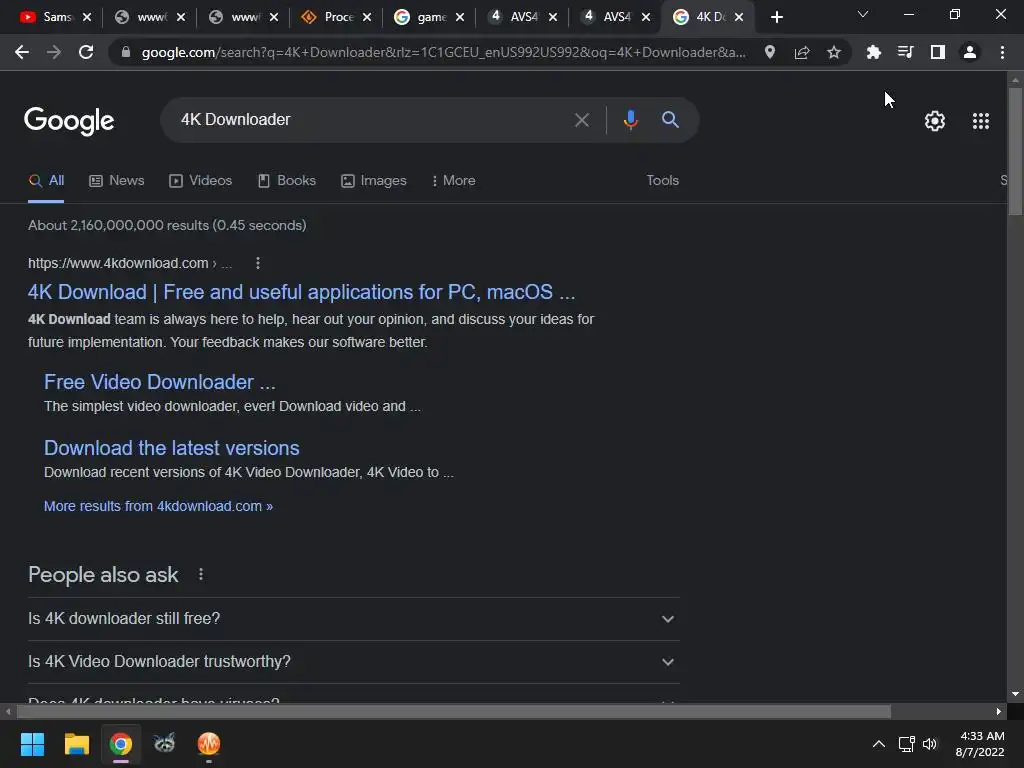This screenshot has width=1024, height=768.
Task: Bookmark this tab with star icon
Action: (x=834, y=52)
